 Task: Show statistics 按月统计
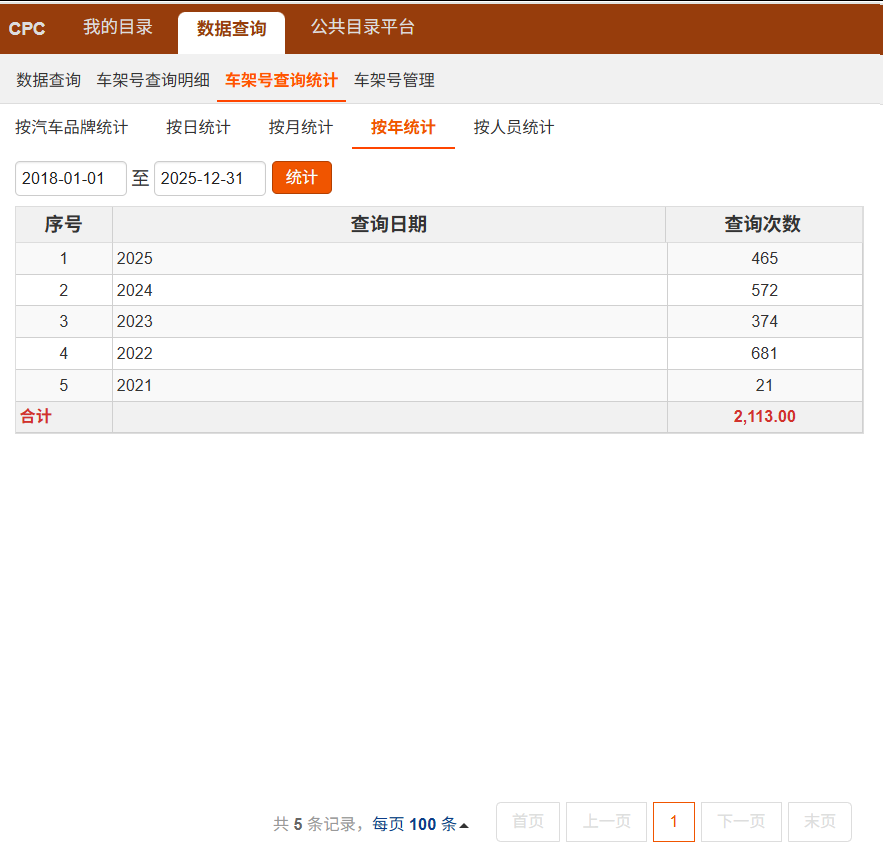coord(301,128)
